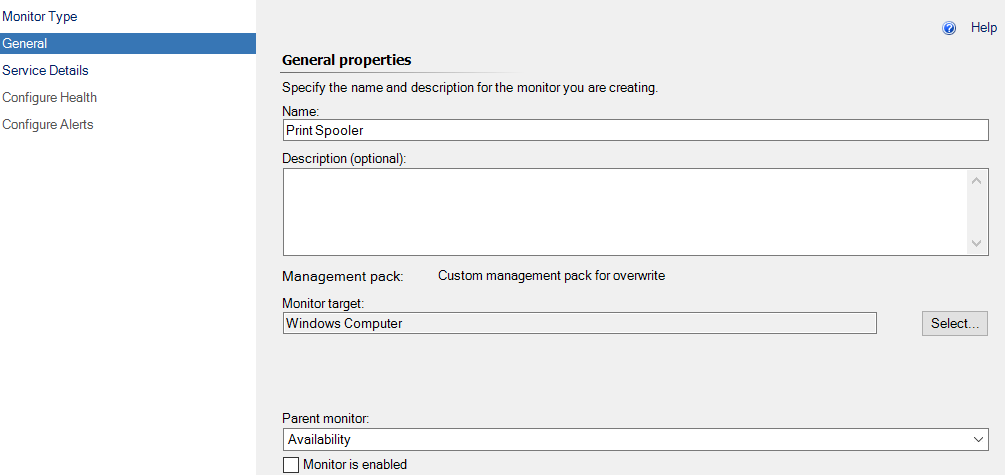Image resolution: width=1005 pixels, height=475 pixels.
Task: Click the description box scrollbar track
Action: pyautogui.click(x=976, y=212)
